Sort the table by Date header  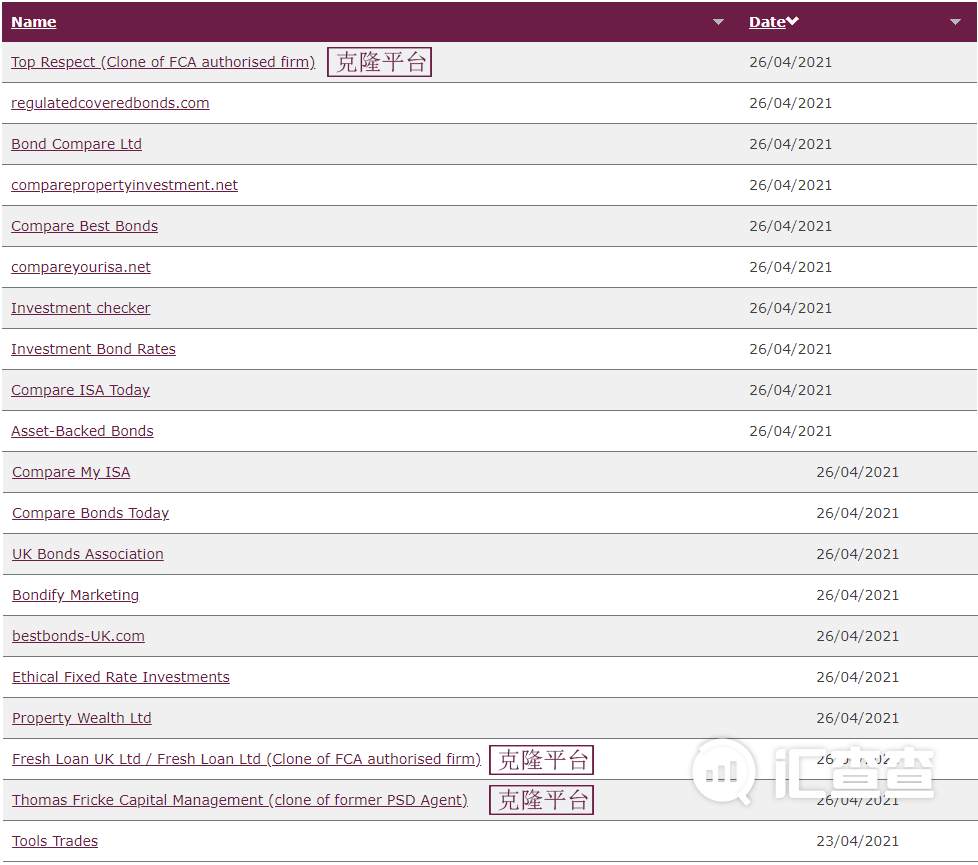pos(767,22)
